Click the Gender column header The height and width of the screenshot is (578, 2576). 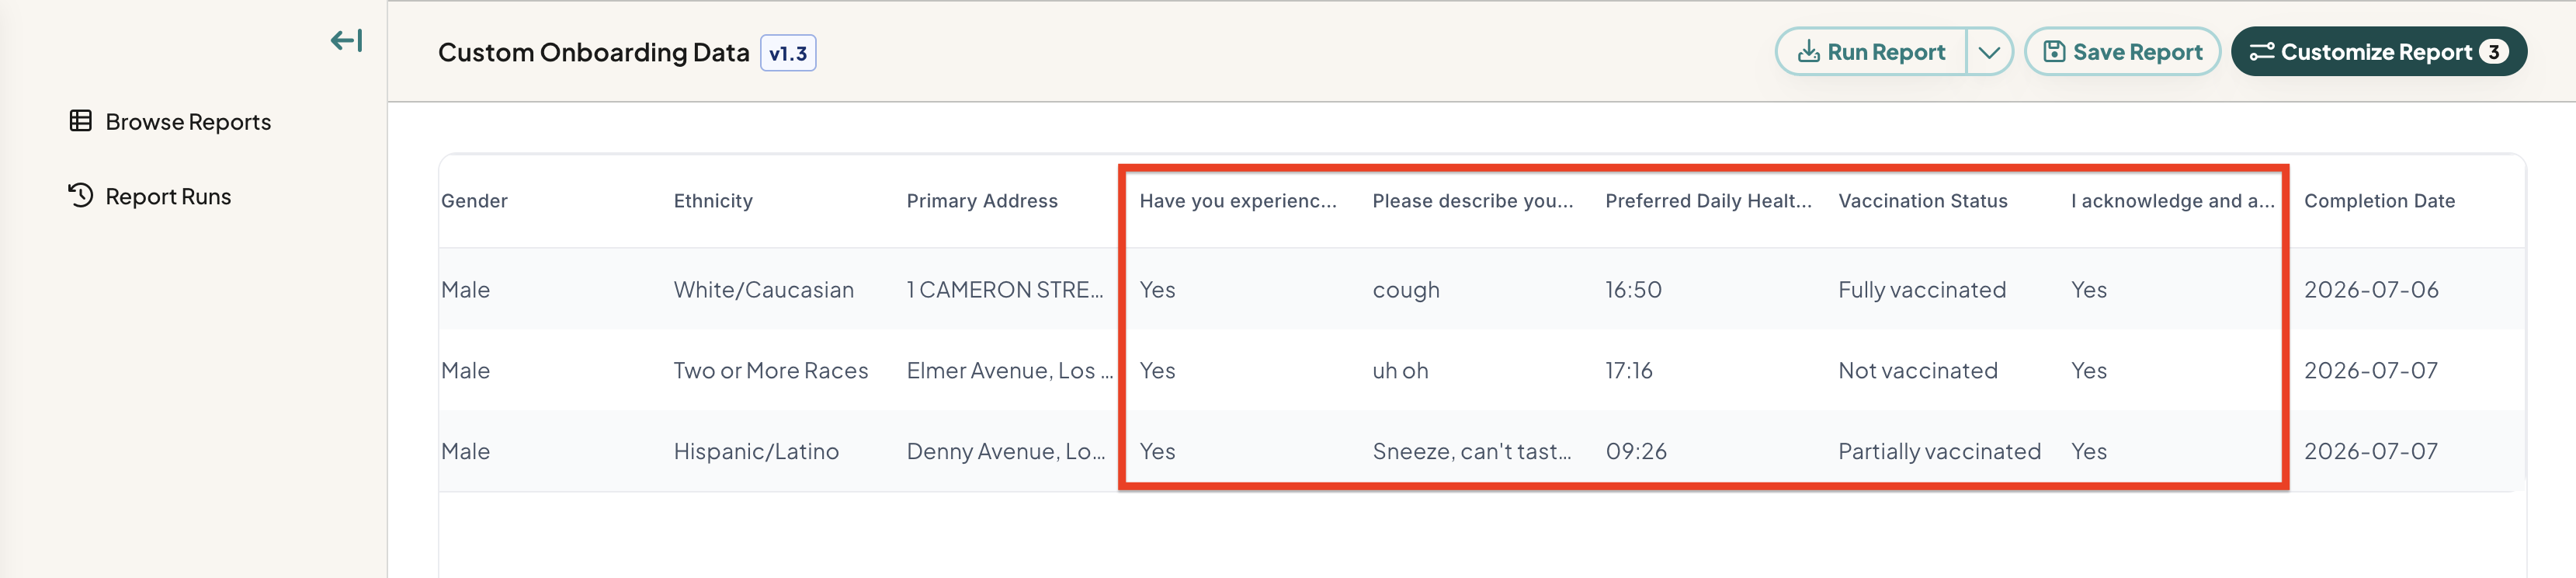[x=474, y=201]
